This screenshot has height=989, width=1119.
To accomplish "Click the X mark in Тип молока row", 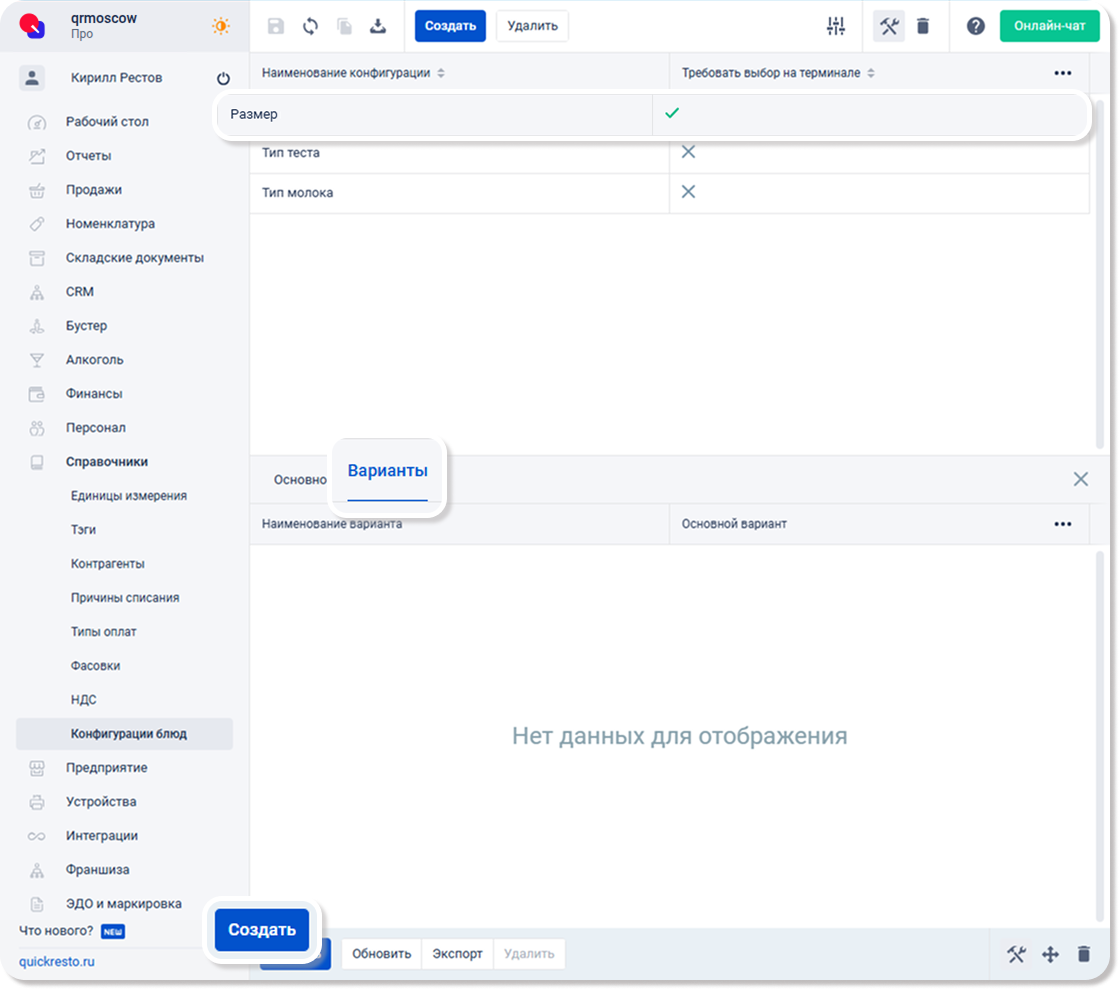I will pyautogui.click(x=688, y=192).
